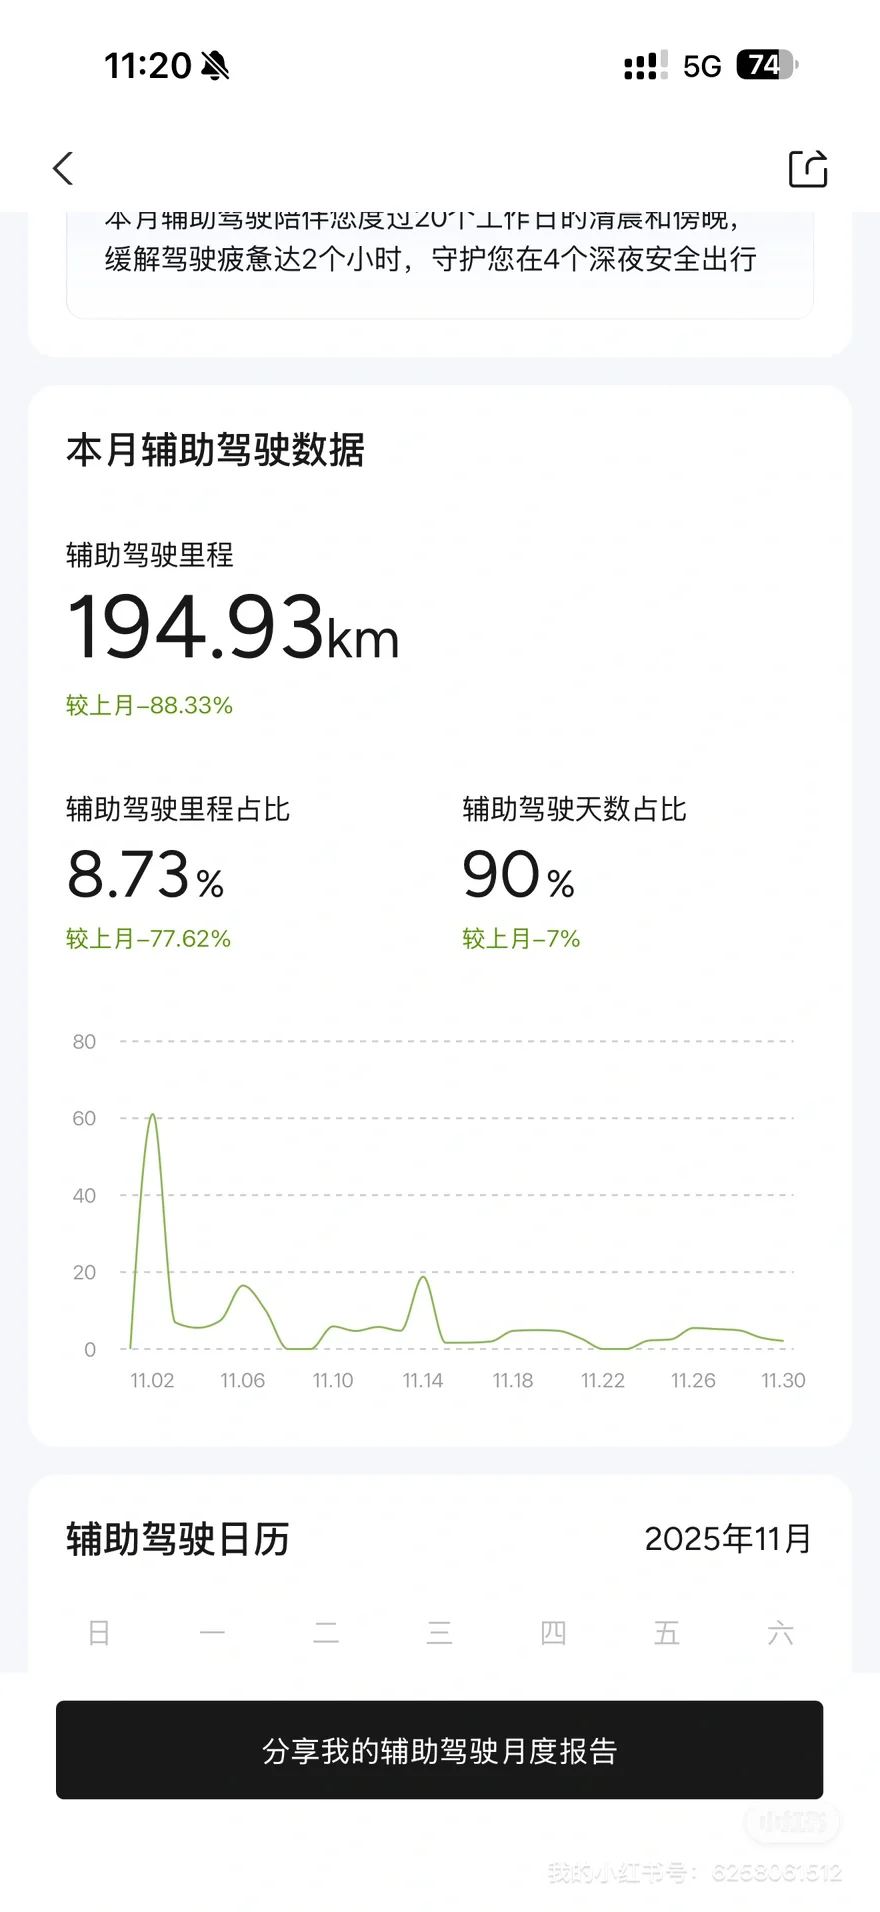Screen dimensions: 880x1912
Task: Tap the share icon at top right
Action: click(x=807, y=169)
